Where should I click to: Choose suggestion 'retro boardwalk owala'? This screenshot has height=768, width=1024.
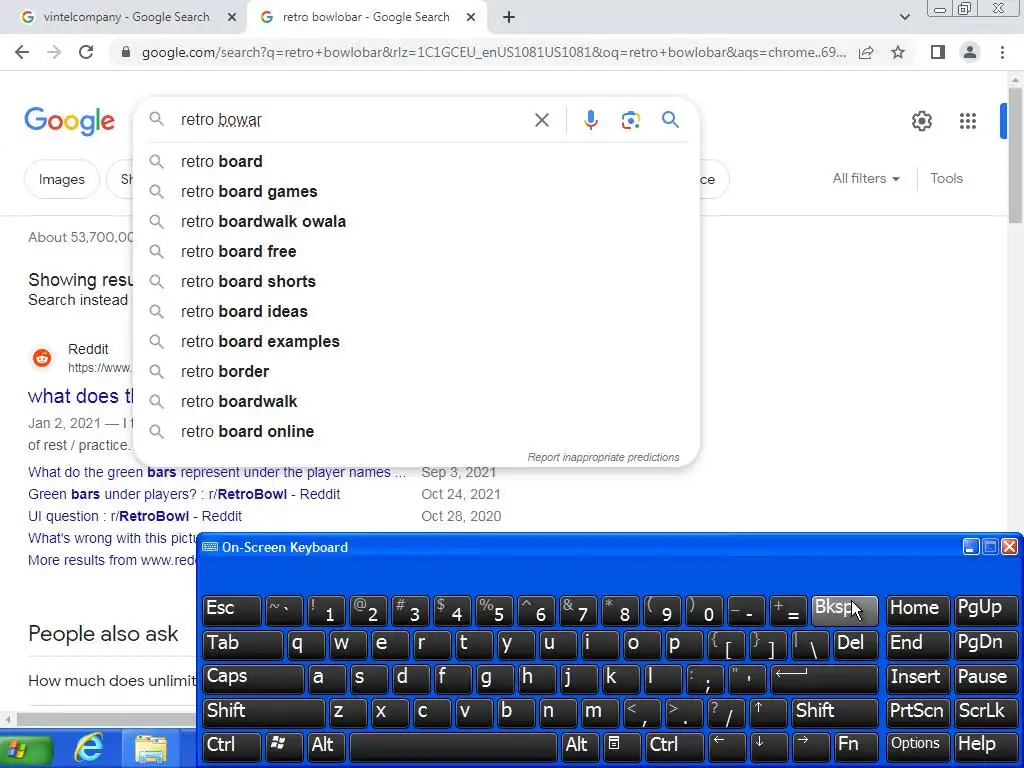click(x=416, y=221)
